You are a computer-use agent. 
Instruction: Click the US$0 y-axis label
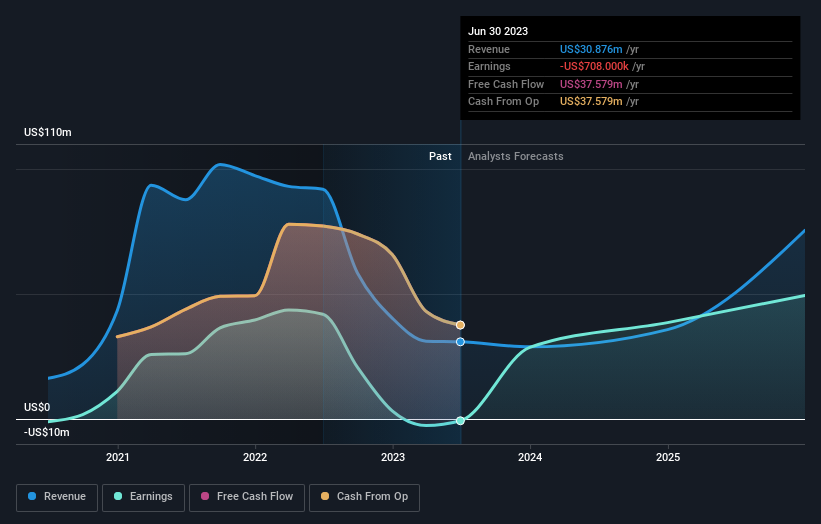point(37,407)
